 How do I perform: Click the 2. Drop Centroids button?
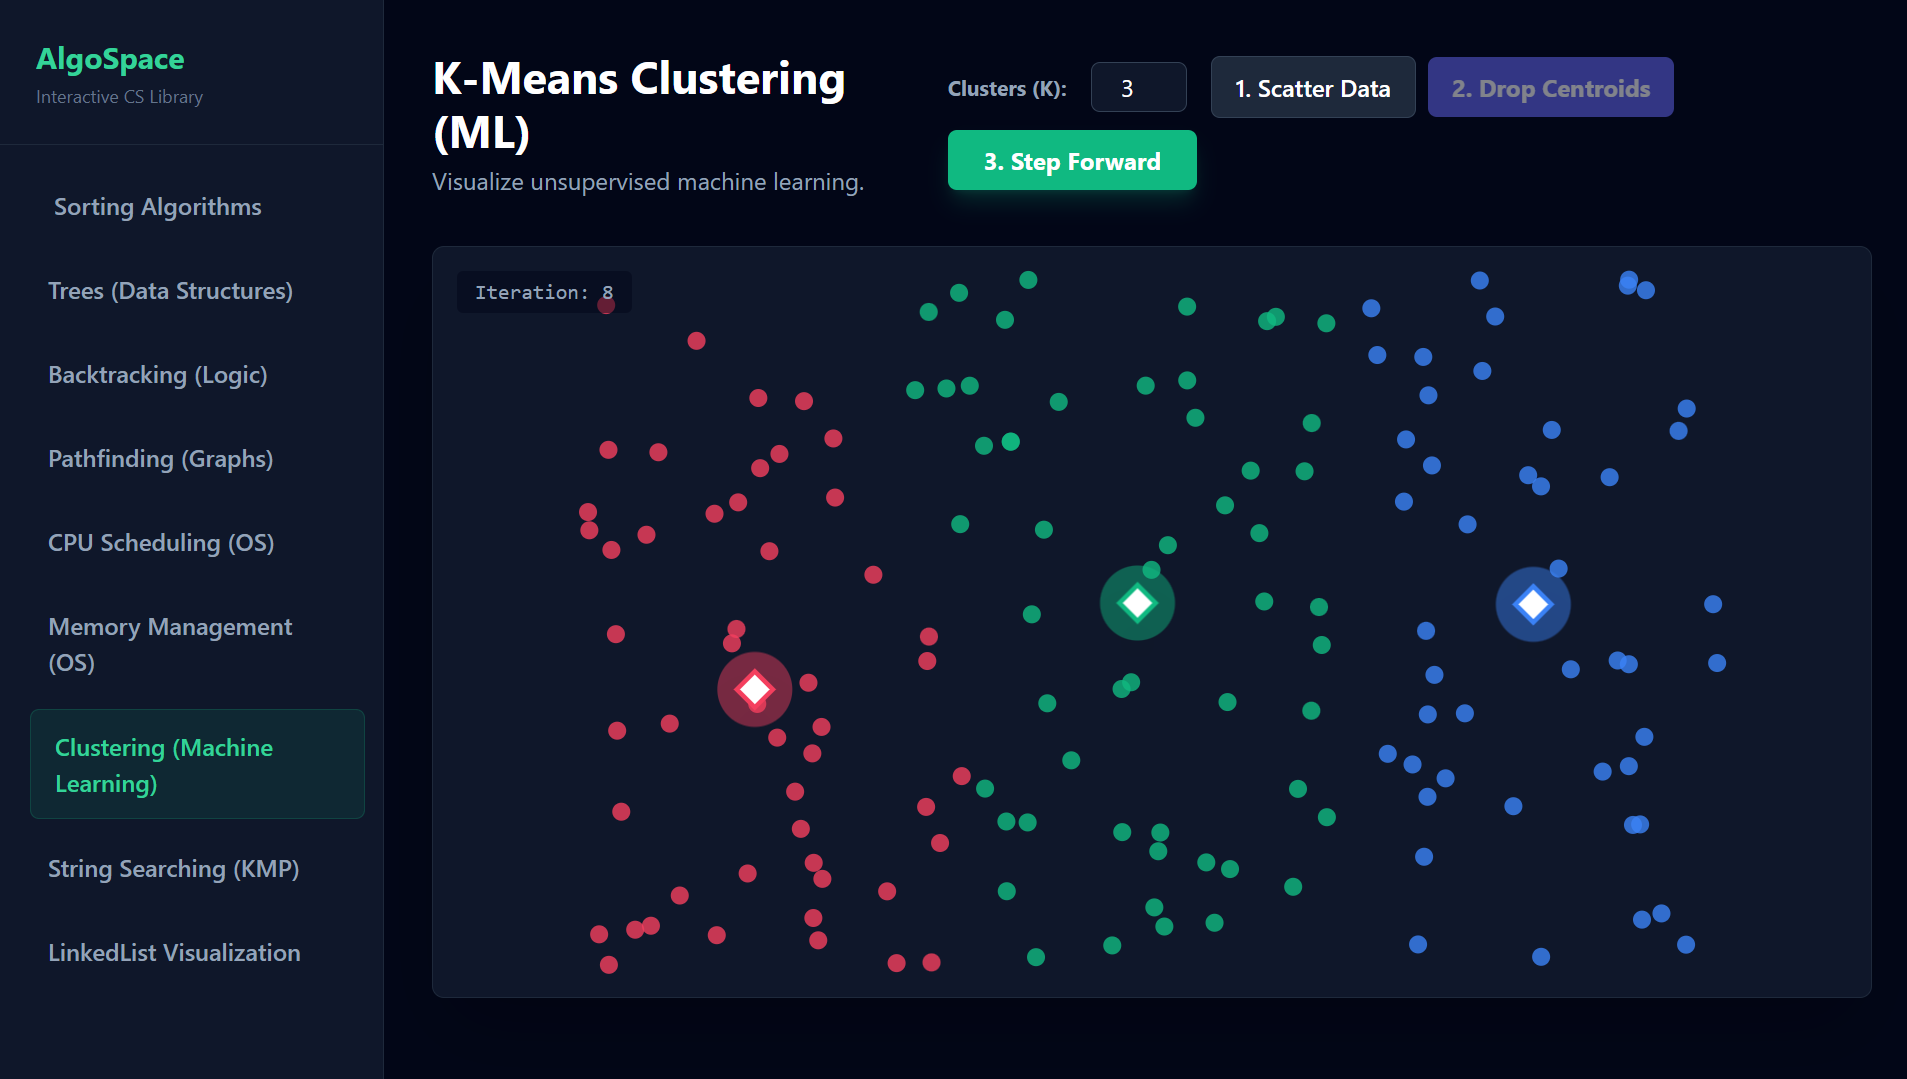tap(1550, 88)
